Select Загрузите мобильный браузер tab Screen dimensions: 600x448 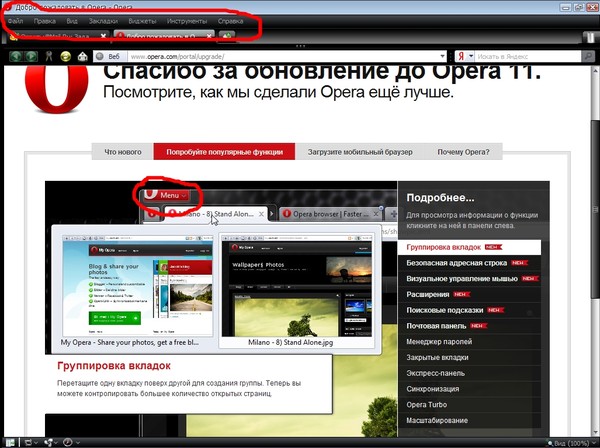pos(360,152)
